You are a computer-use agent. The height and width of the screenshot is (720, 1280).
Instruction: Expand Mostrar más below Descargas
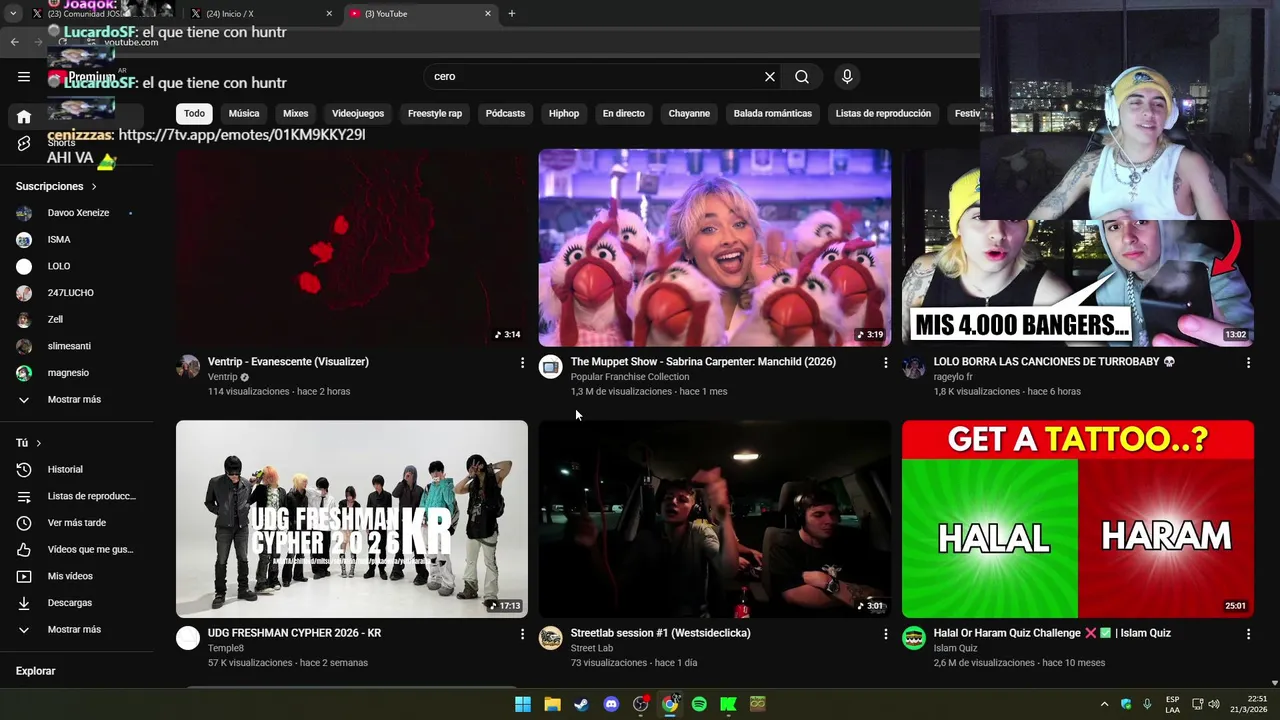point(76,630)
